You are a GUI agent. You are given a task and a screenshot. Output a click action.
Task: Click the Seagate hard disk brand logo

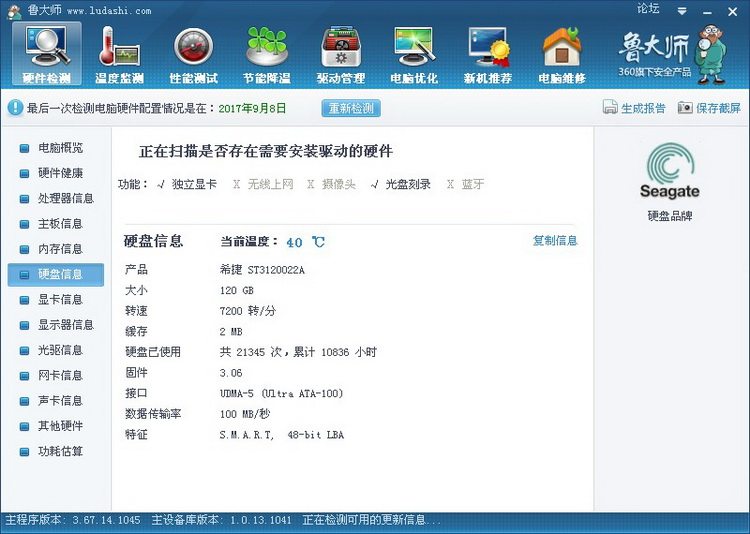tap(670, 171)
